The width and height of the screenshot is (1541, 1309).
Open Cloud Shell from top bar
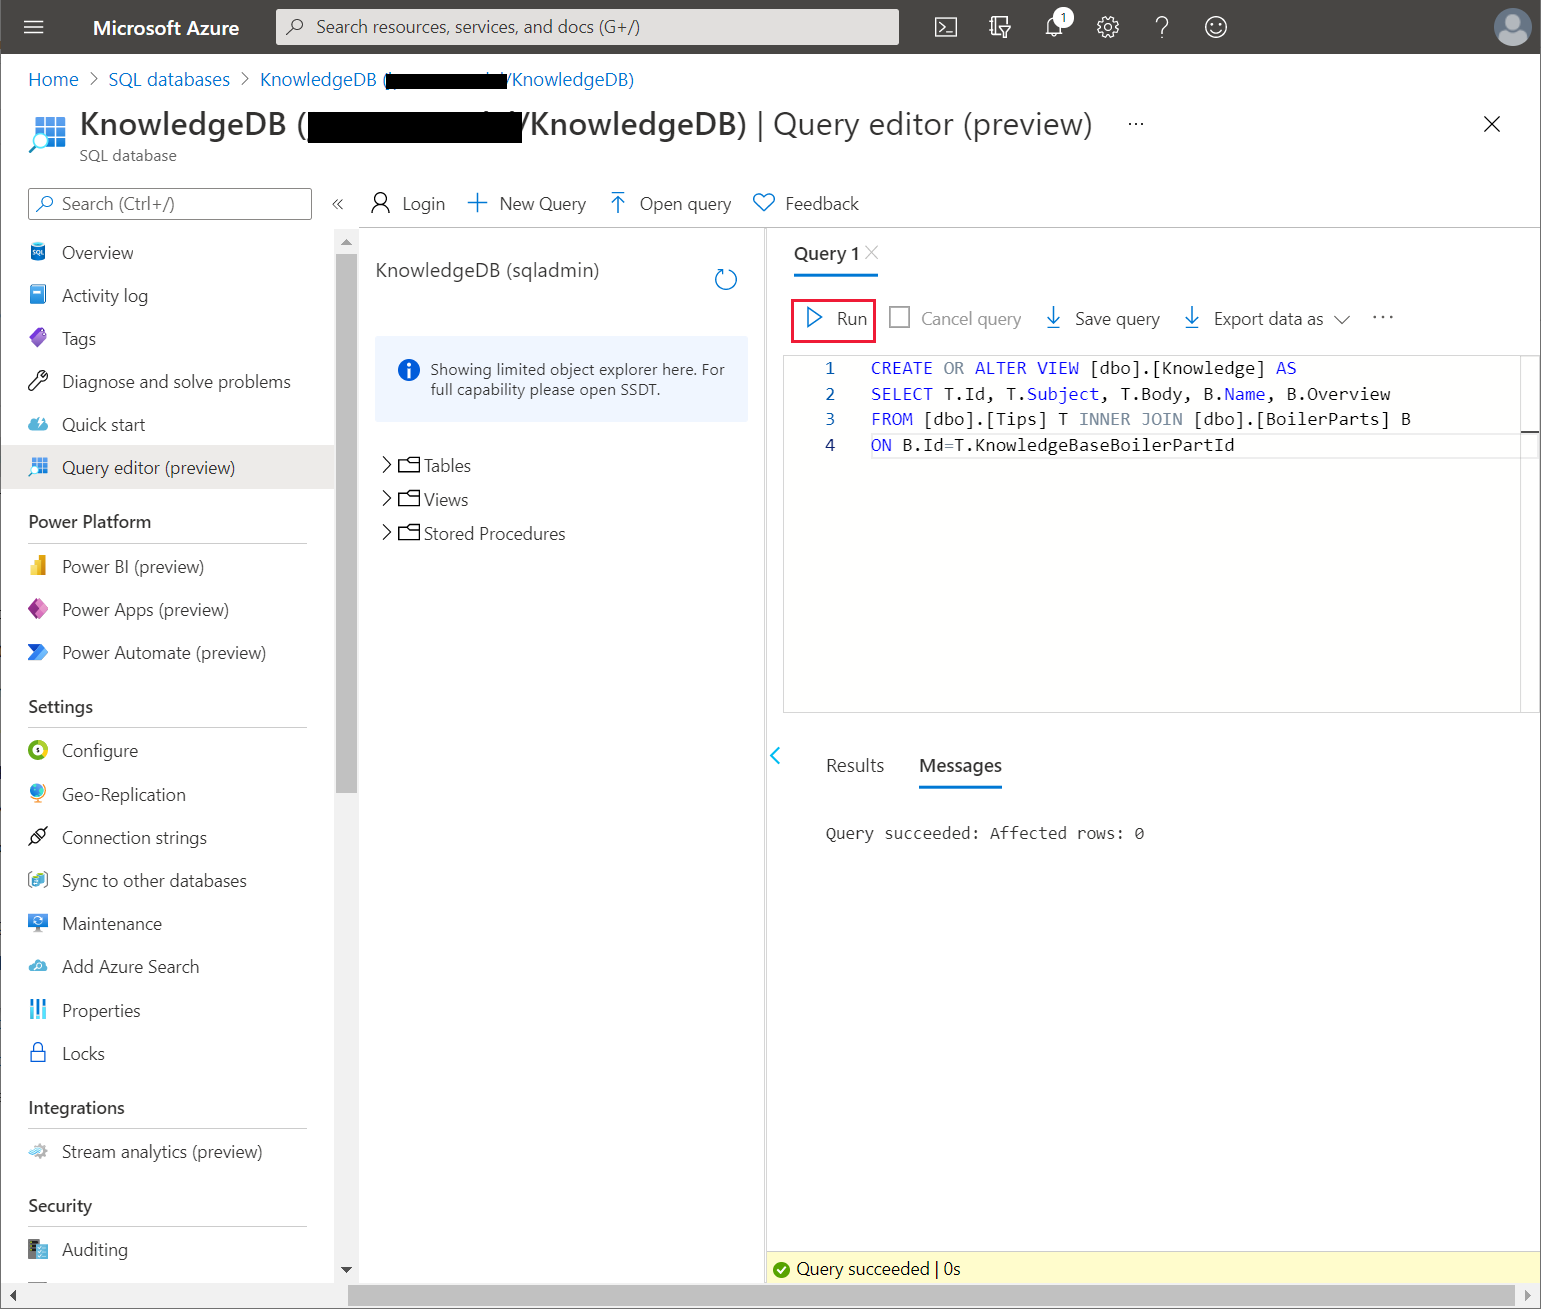point(946,27)
